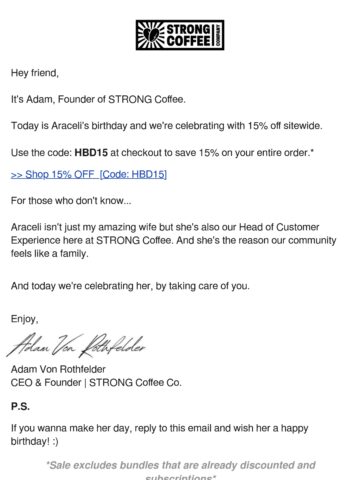Click the 'It's Adam, Founder' sentence
The width and height of the screenshot is (360, 480).
[x=98, y=99]
